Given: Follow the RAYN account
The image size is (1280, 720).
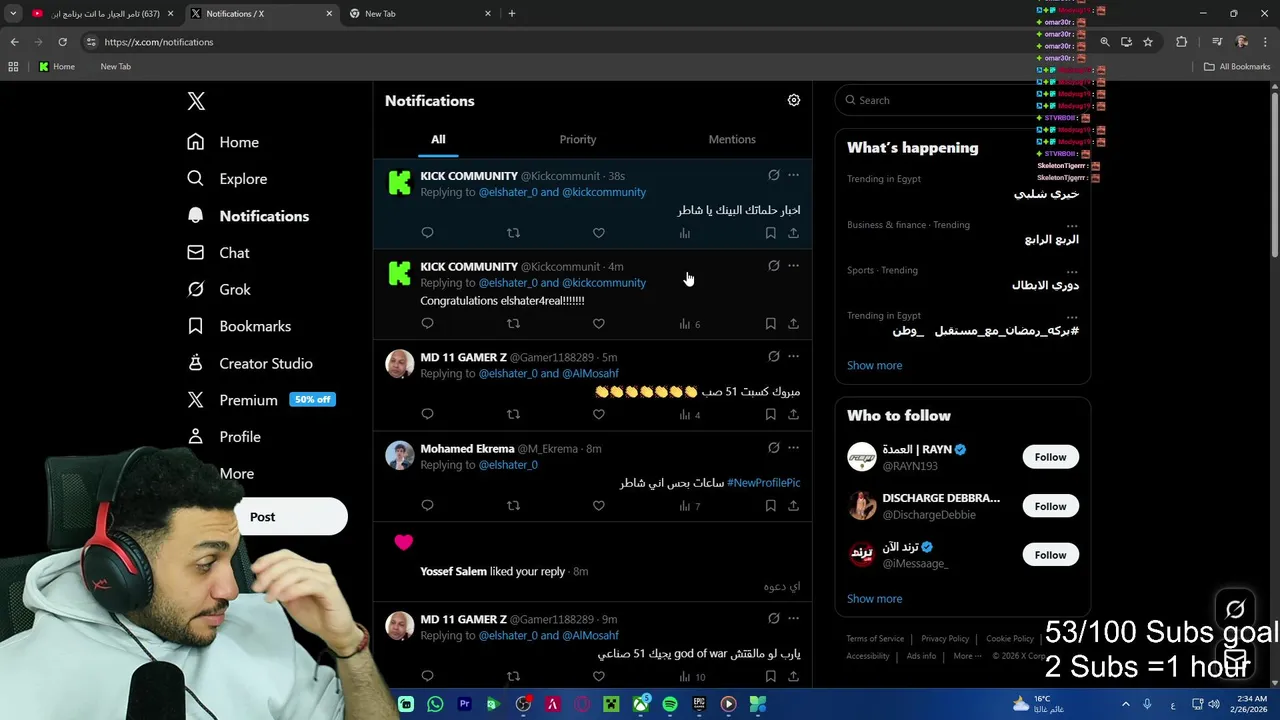Looking at the screenshot, I should (1050, 457).
